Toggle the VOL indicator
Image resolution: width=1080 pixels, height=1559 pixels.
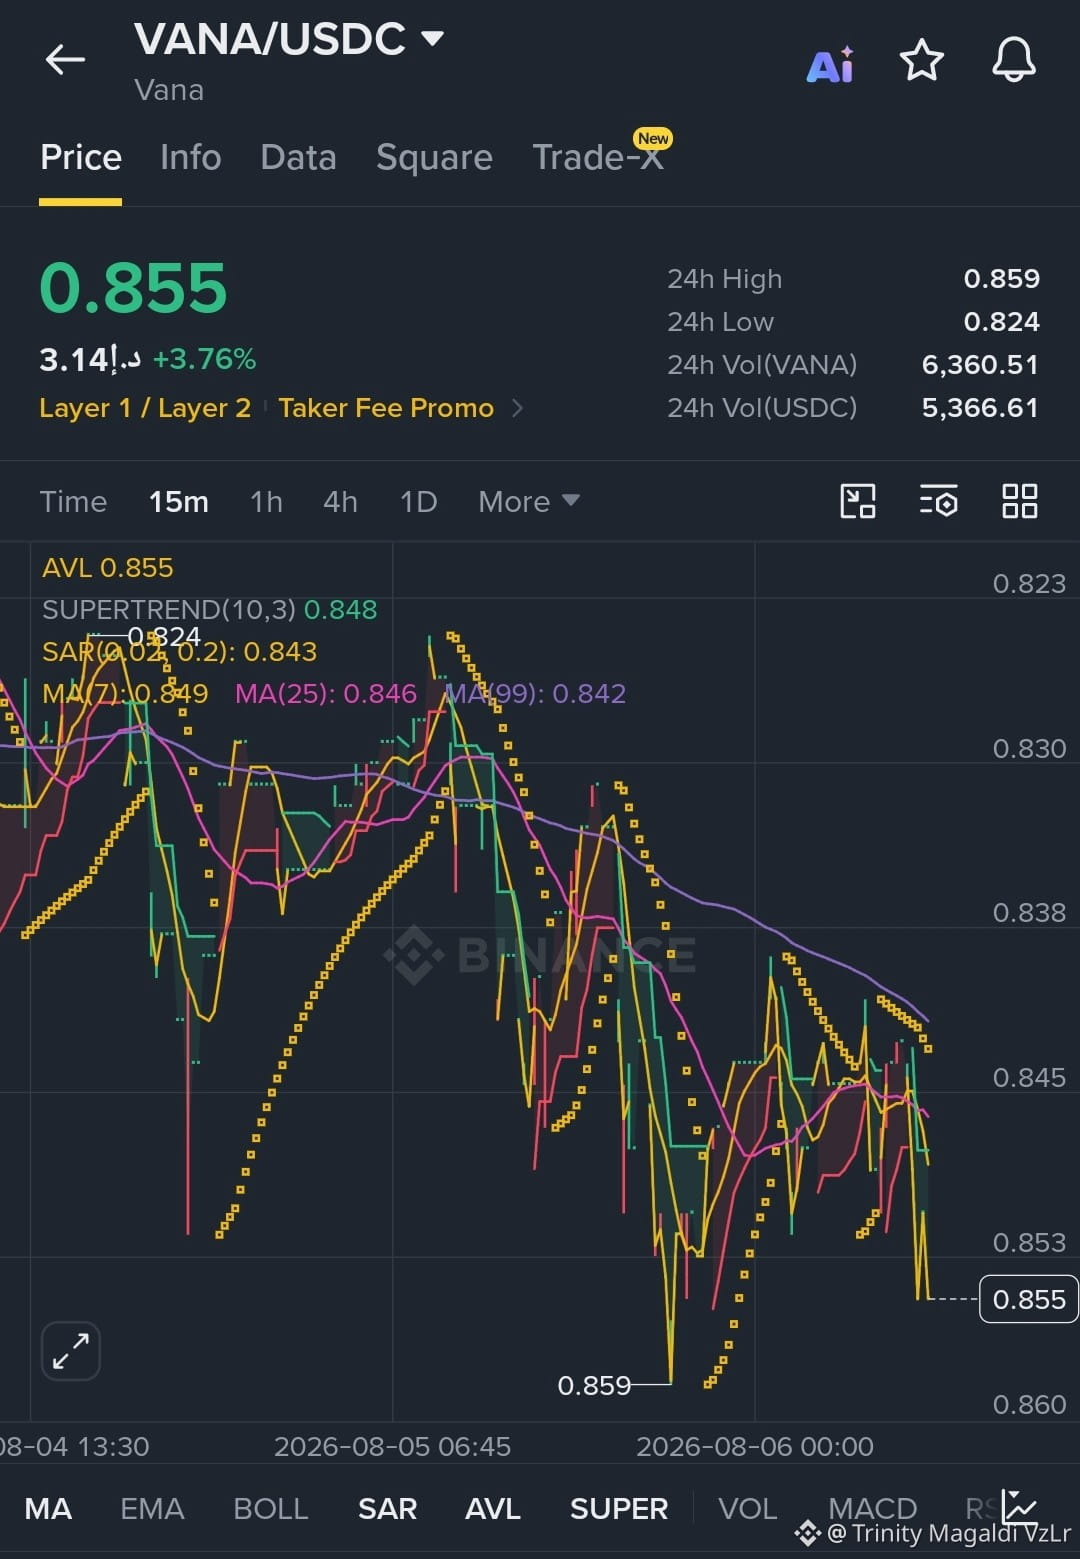tap(747, 1508)
